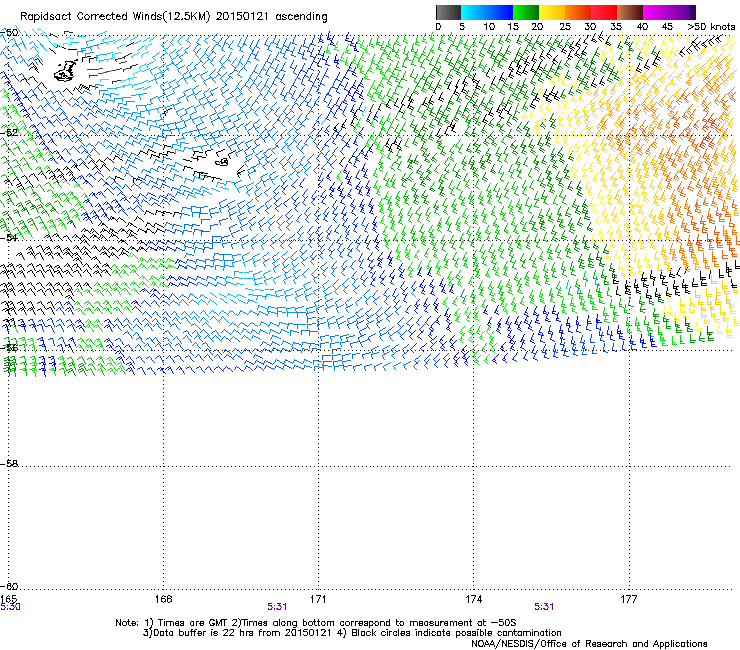
Task: Click the green 15-20 knots legend segment
Action: point(526,12)
